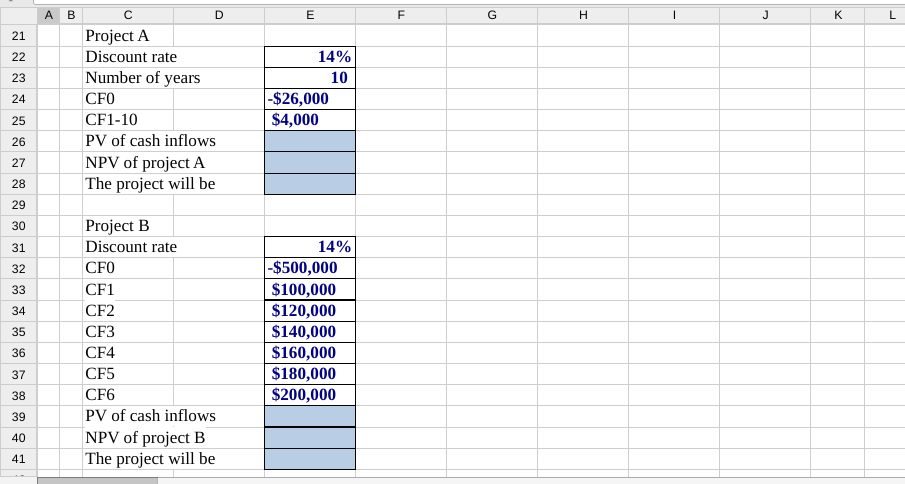Select row 41 header
This screenshot has width=905, height=484.
(18, 459)
